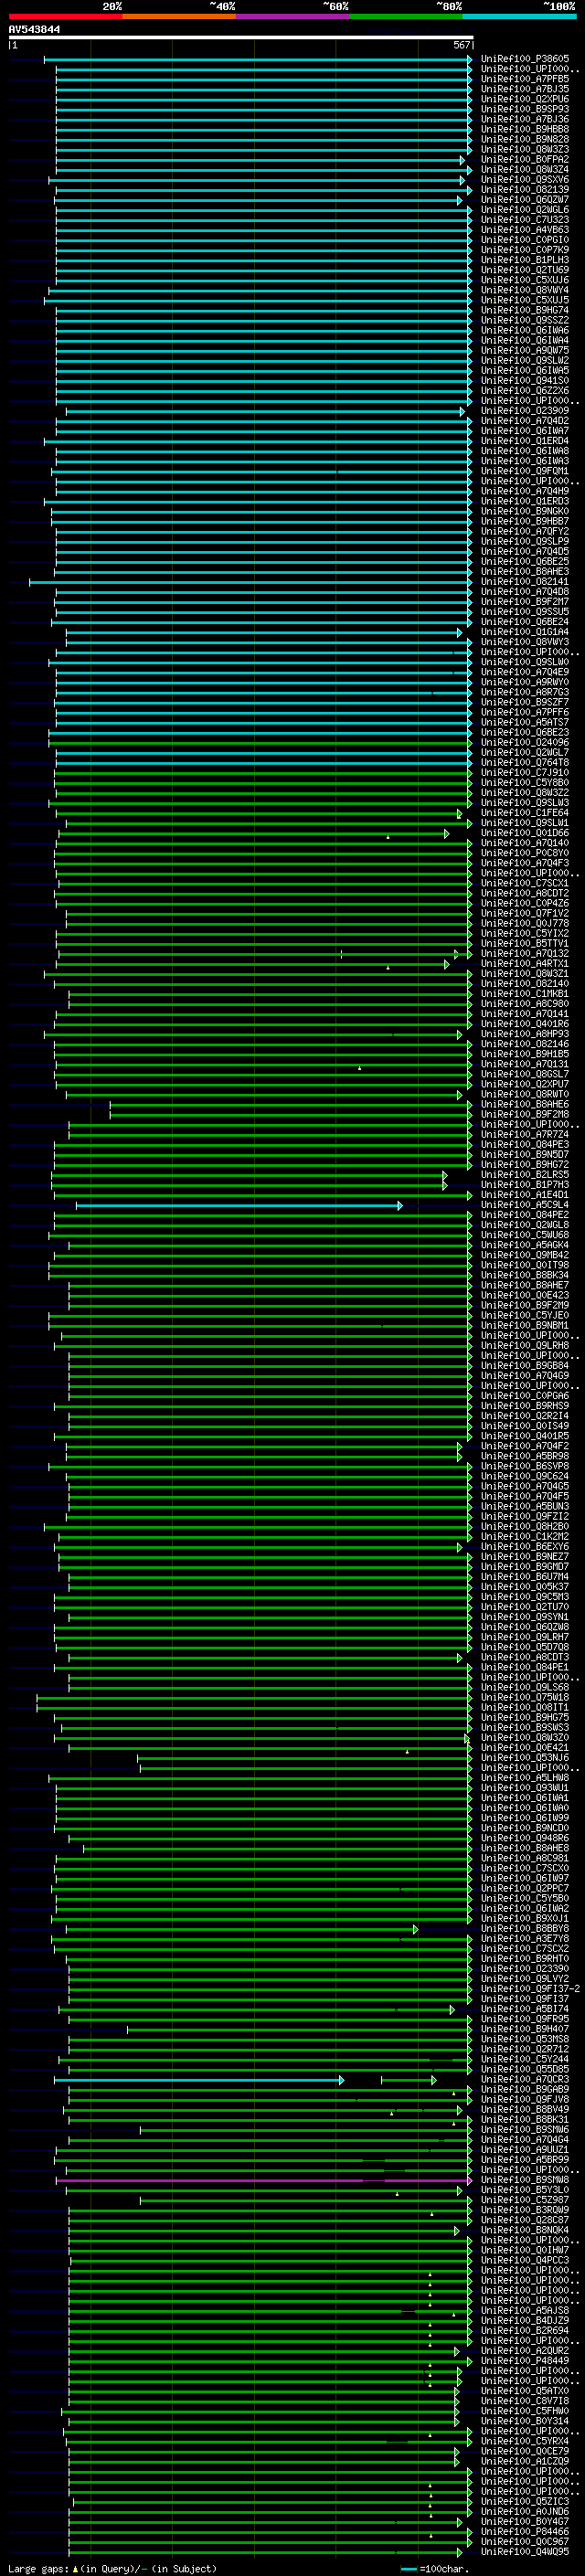
Task: Click UniRef100_Q84PE2 label
Action: point(524,1215)
